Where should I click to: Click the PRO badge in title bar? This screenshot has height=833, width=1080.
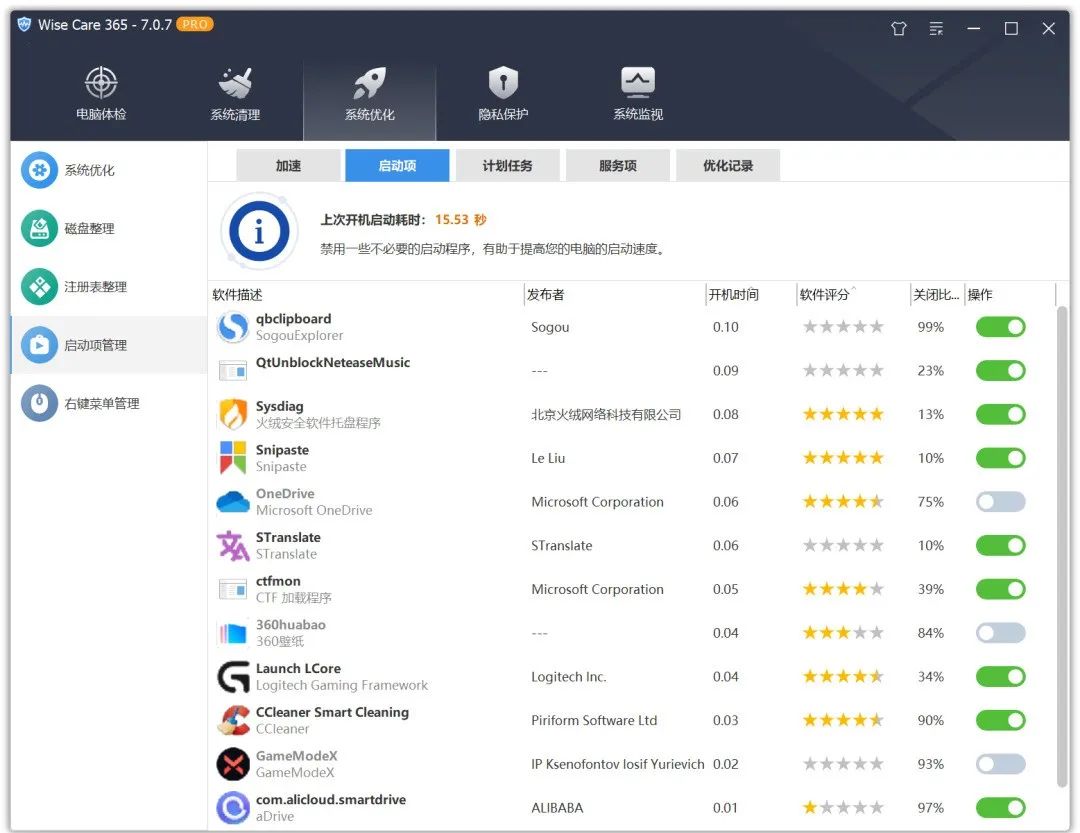[195, 24]
